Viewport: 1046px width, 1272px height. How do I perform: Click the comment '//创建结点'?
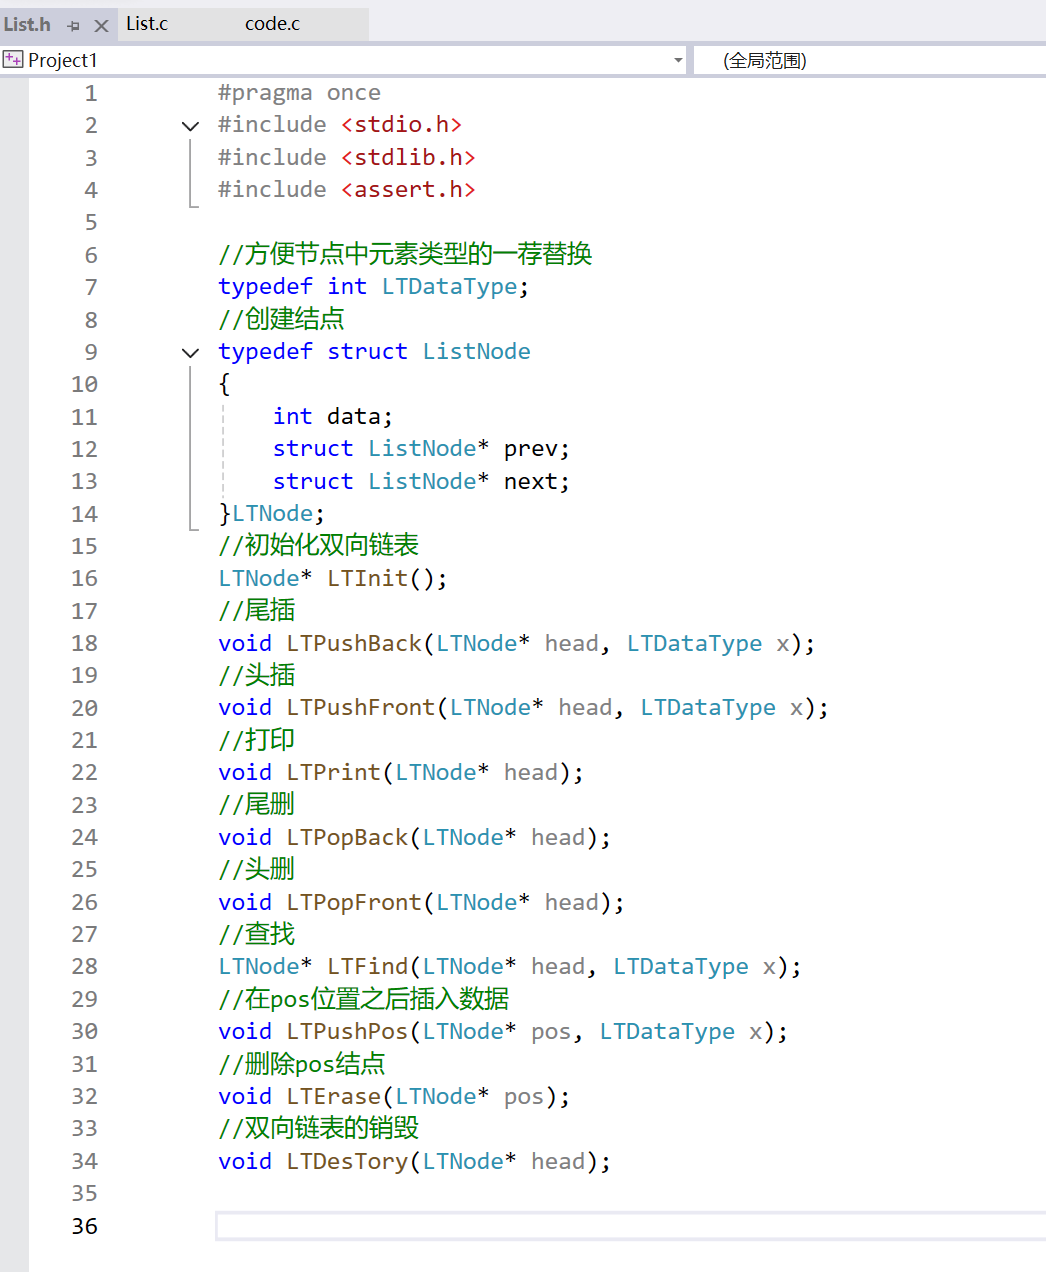(281, 319)
